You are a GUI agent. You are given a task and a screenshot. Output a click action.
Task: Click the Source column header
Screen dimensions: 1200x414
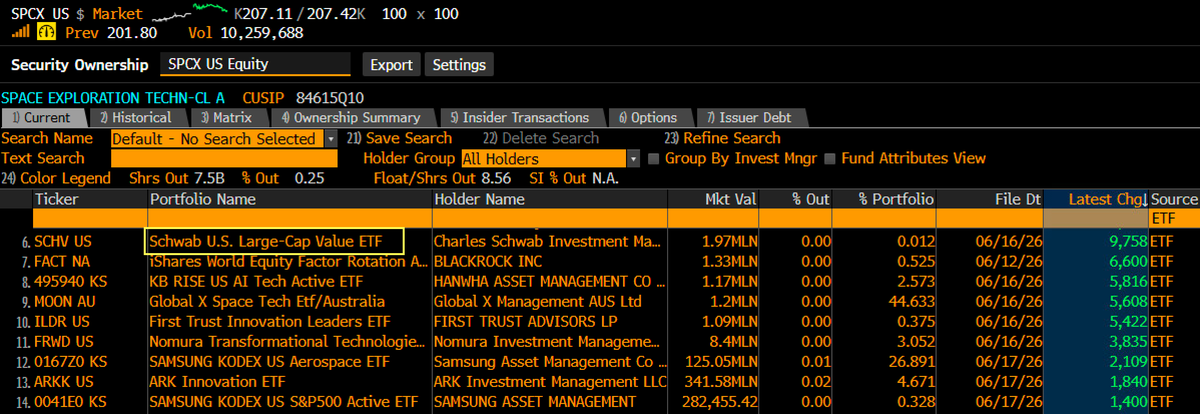(x=1174, y=199)
